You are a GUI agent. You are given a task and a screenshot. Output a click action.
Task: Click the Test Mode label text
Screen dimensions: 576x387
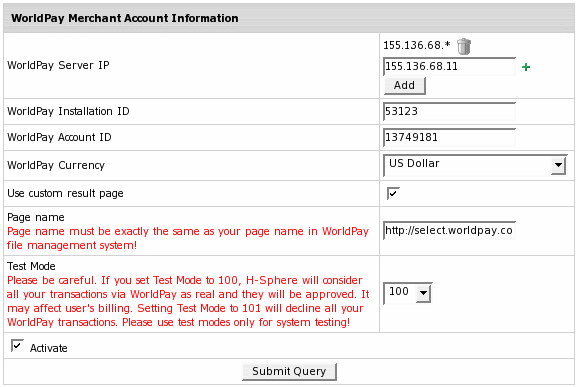click(x=31, y=266)
